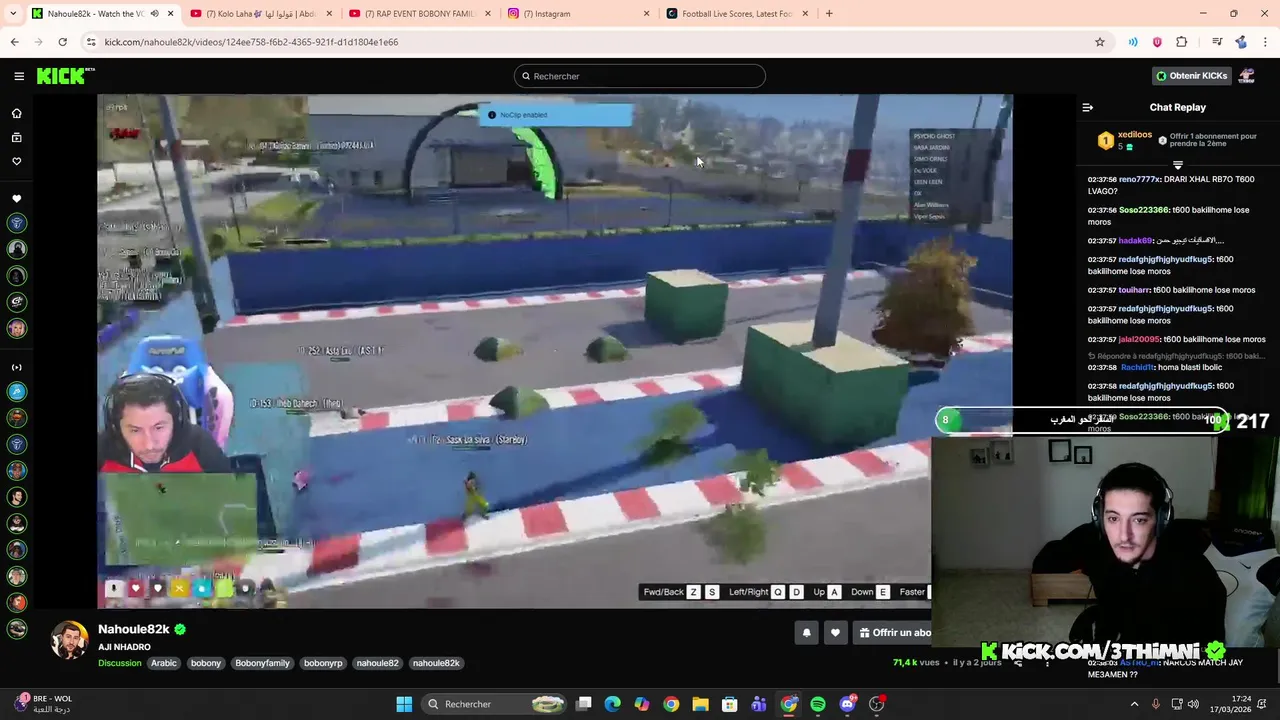Open the Discussion category link
The image size is (1280, 720).
click(120, 663)
